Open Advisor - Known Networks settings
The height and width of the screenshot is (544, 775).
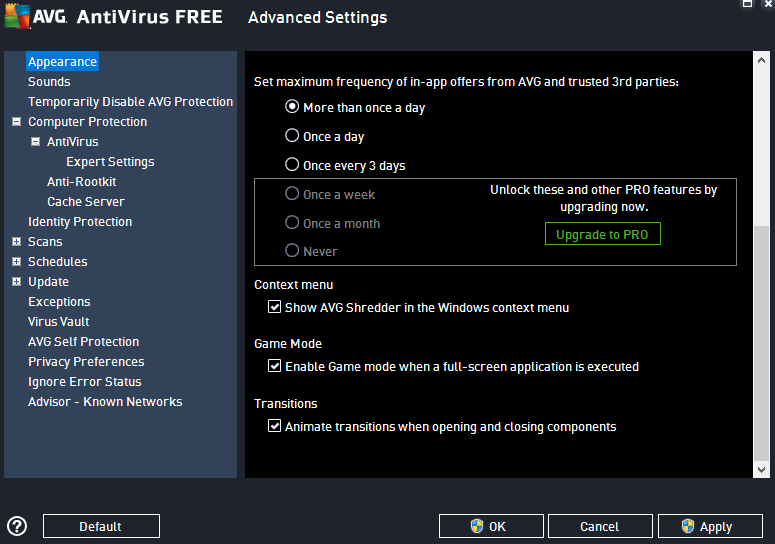point(105,402)
